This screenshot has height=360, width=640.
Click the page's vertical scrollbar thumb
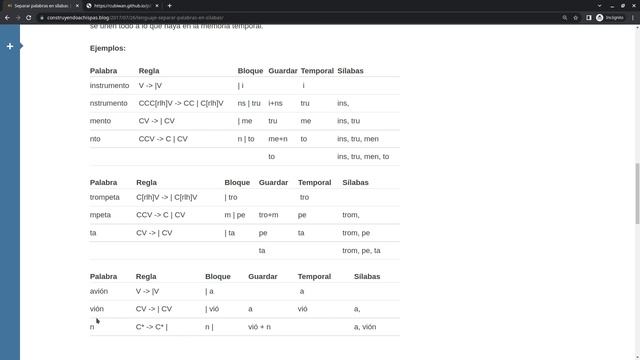tap(637, 193)
